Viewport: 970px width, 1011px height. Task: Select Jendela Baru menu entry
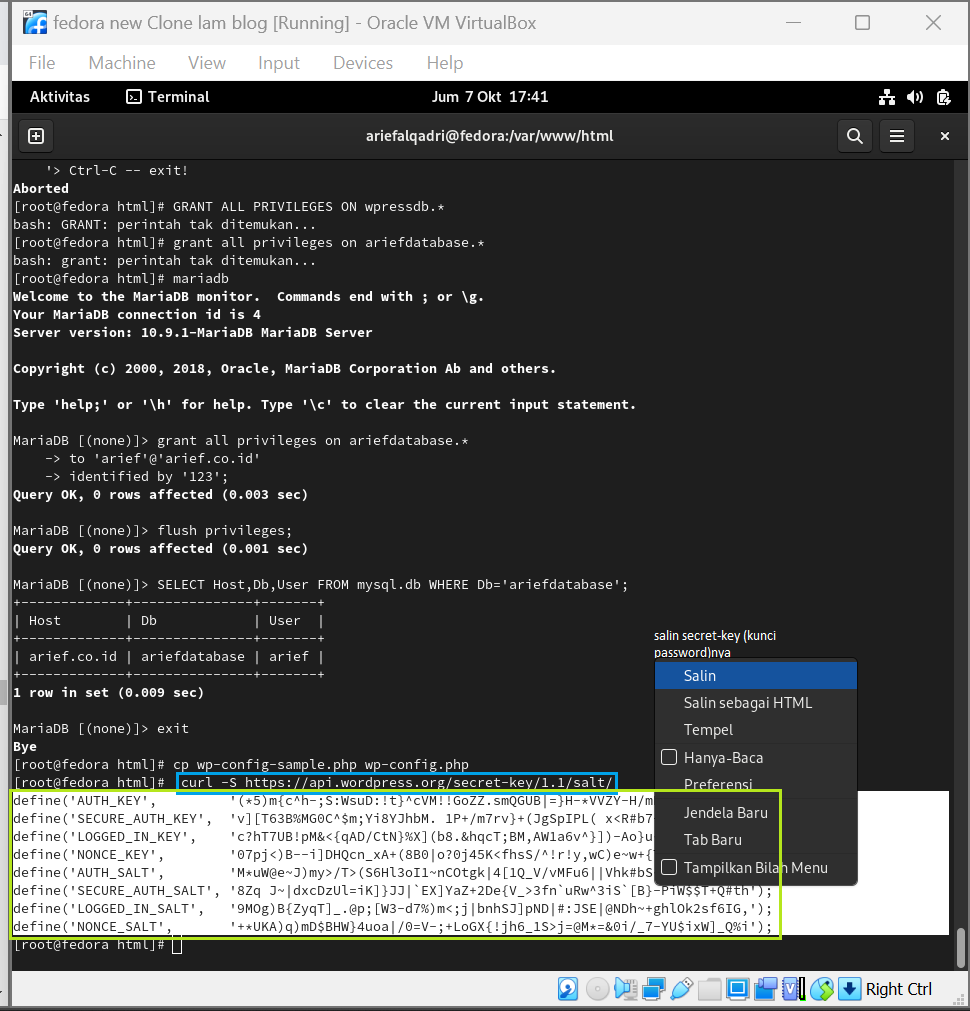point(755,812)
